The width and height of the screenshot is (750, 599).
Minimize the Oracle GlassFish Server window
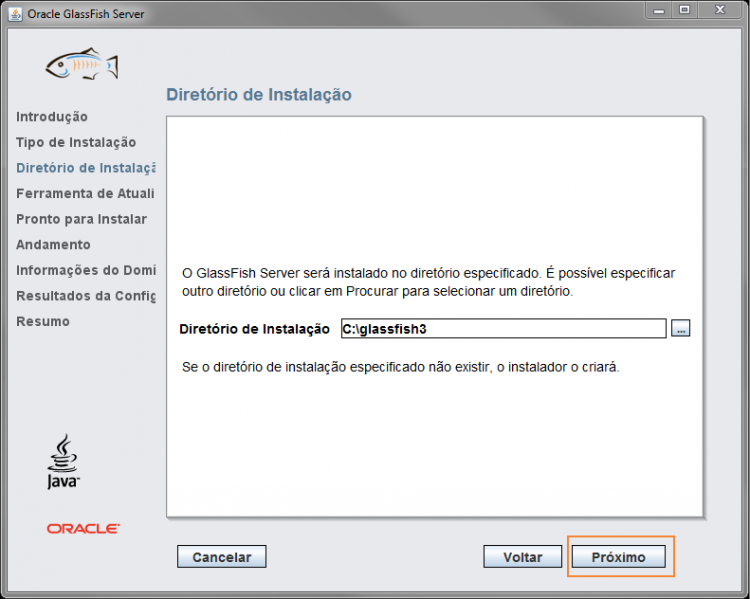[659, 10]
